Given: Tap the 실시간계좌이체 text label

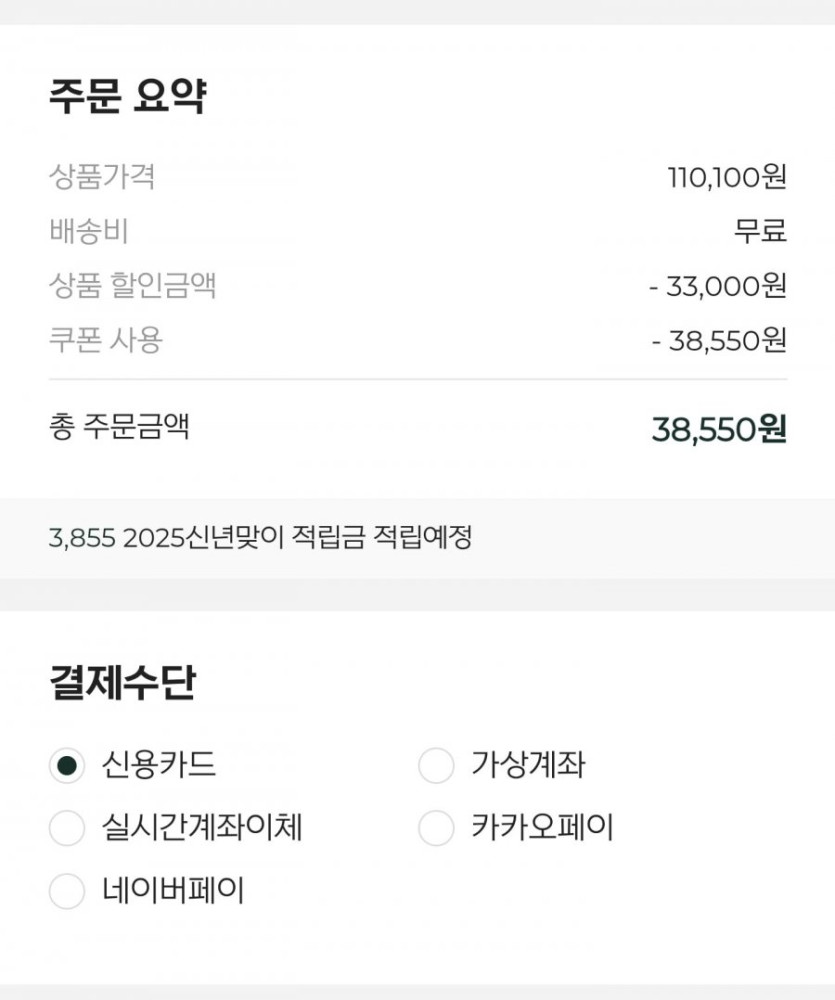Looking at the screenshot, I should (202, 827).
